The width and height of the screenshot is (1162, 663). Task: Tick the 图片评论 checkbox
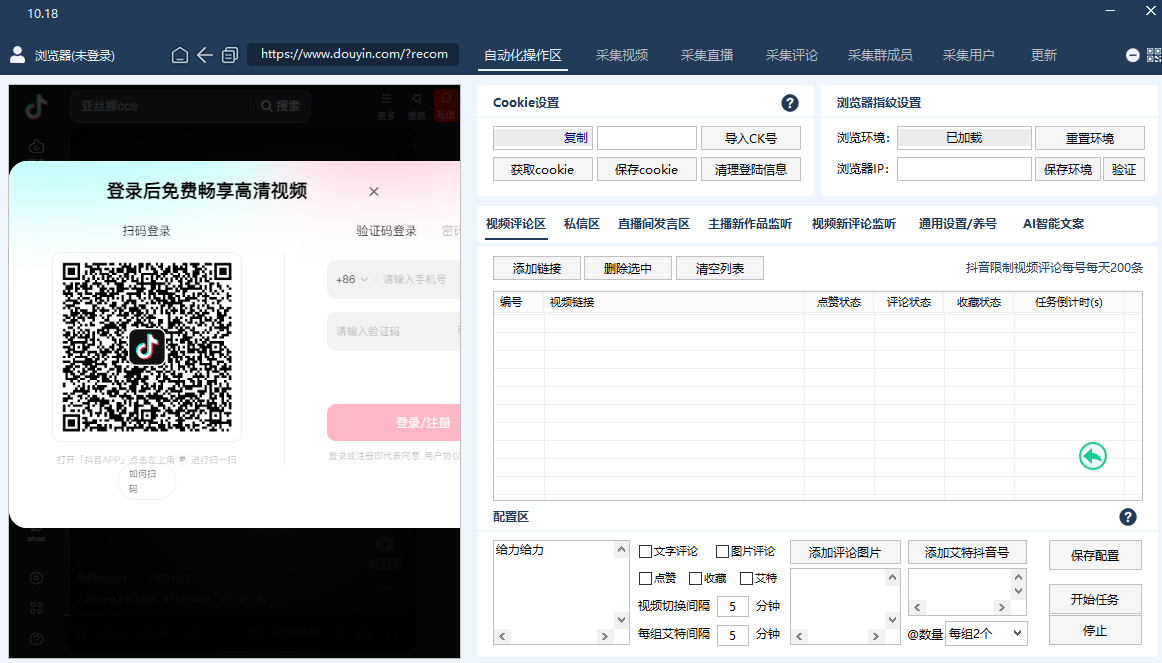(x=723, y=551)
